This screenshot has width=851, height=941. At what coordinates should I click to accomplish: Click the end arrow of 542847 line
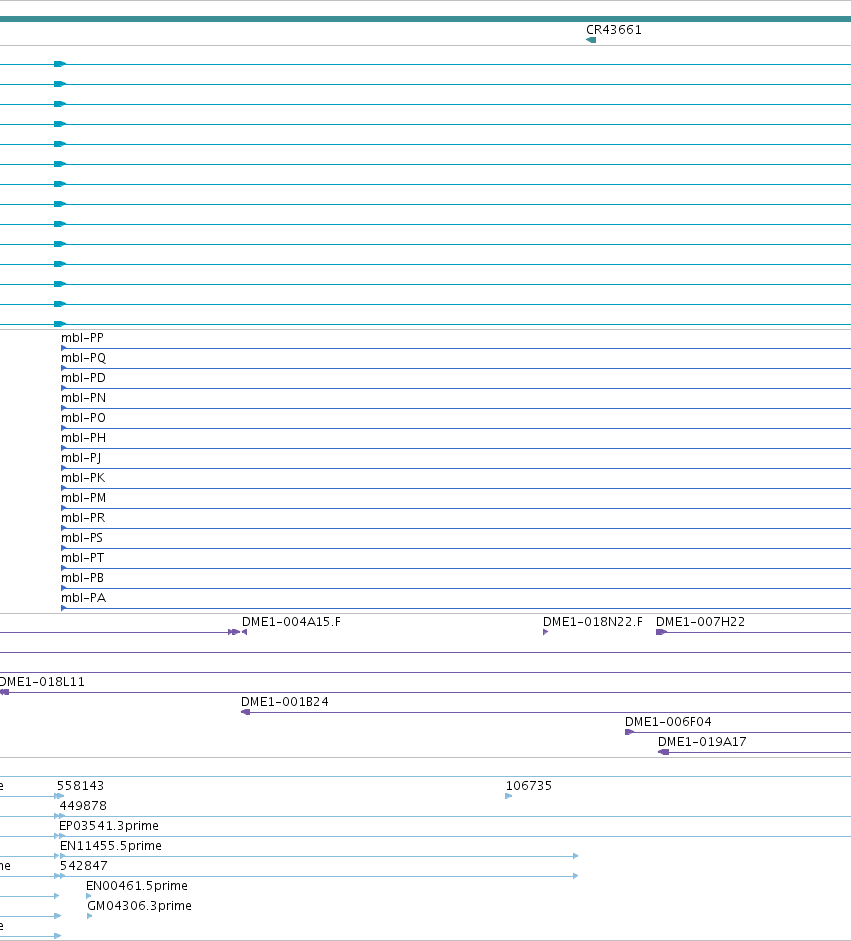click(x=576, y=876)
